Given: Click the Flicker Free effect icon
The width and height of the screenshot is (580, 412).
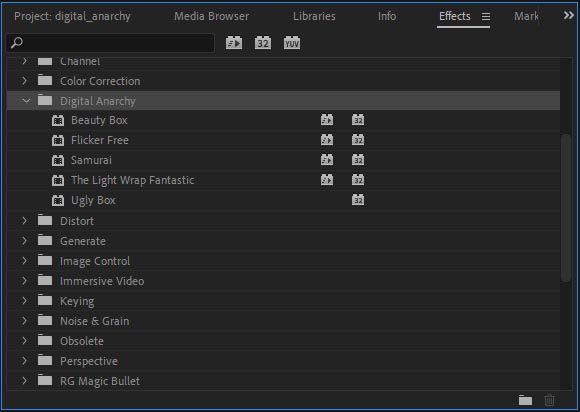Looking at the screenshot, I should [58, 140].
